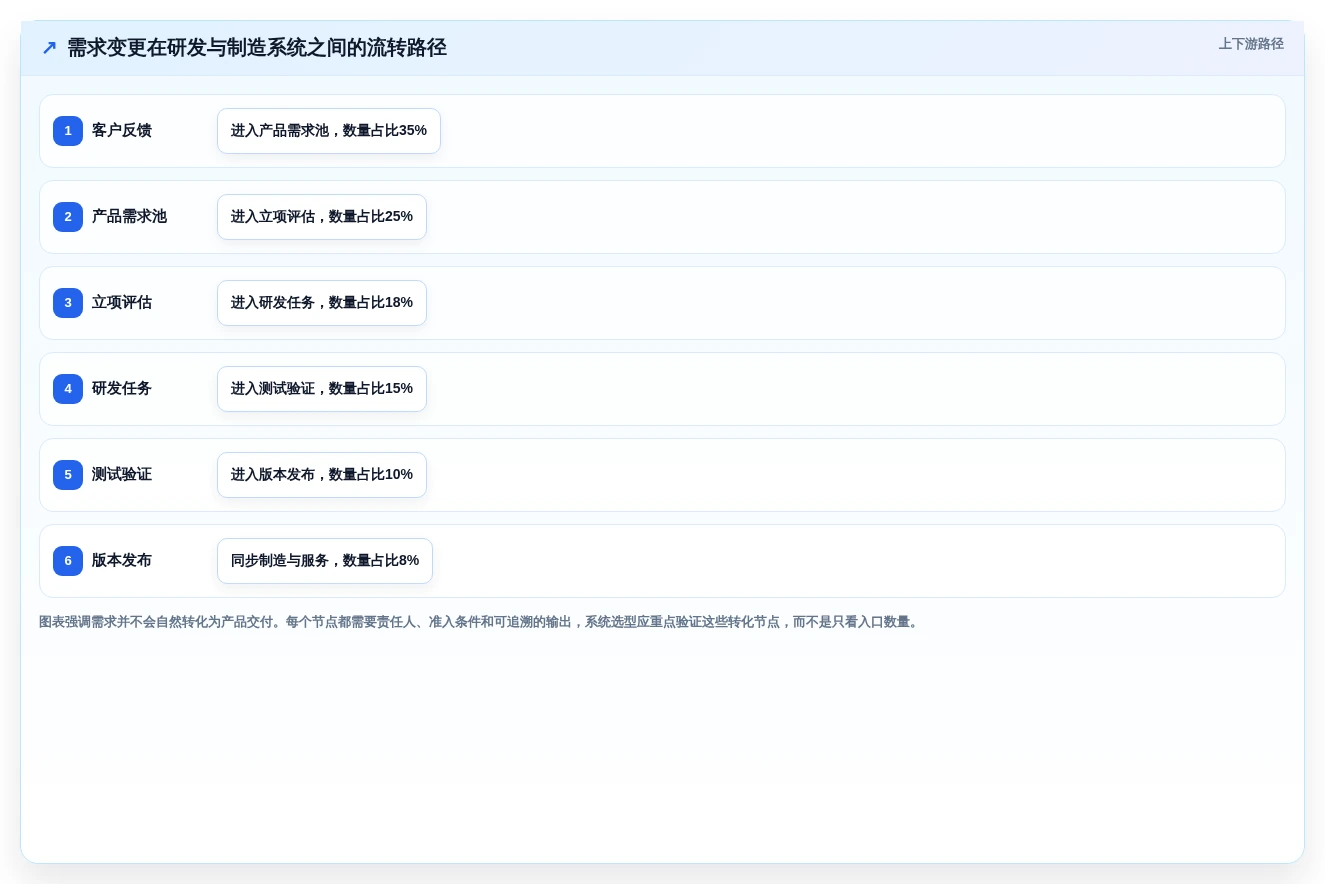Select step number badge 3
Image resolution: width=1325 pixels, height=884 pixels.
click(68, 303)
